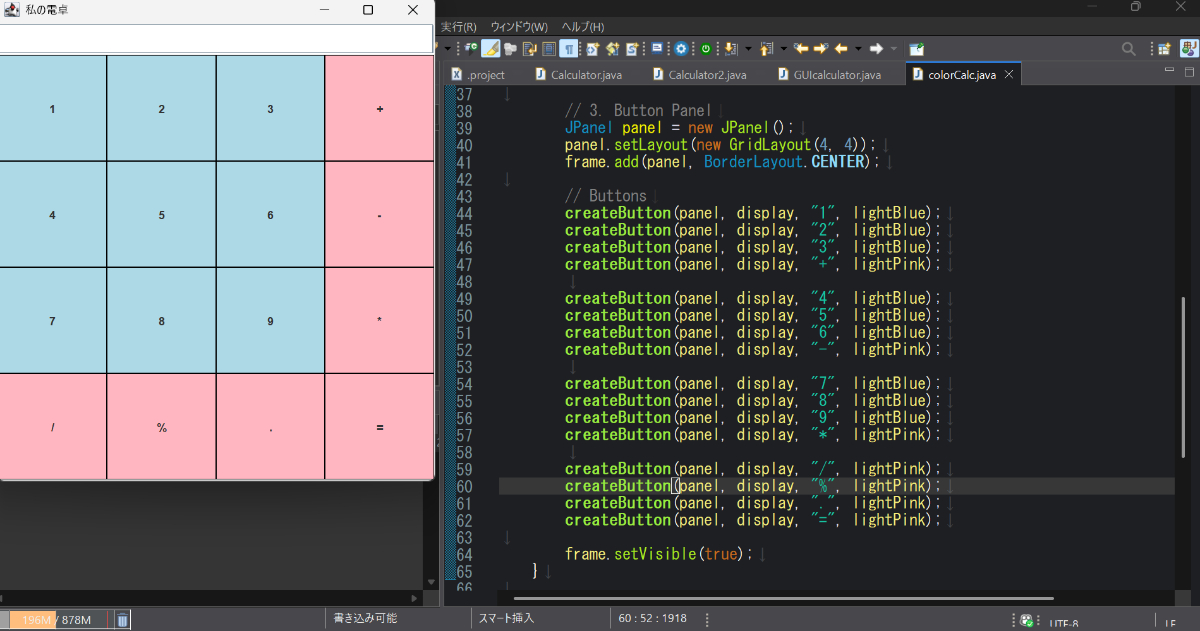Image resolution: width=1200 pixels, height=631 pixels.
Task: Click the green power toolbar icon
Action: [706, 48]
